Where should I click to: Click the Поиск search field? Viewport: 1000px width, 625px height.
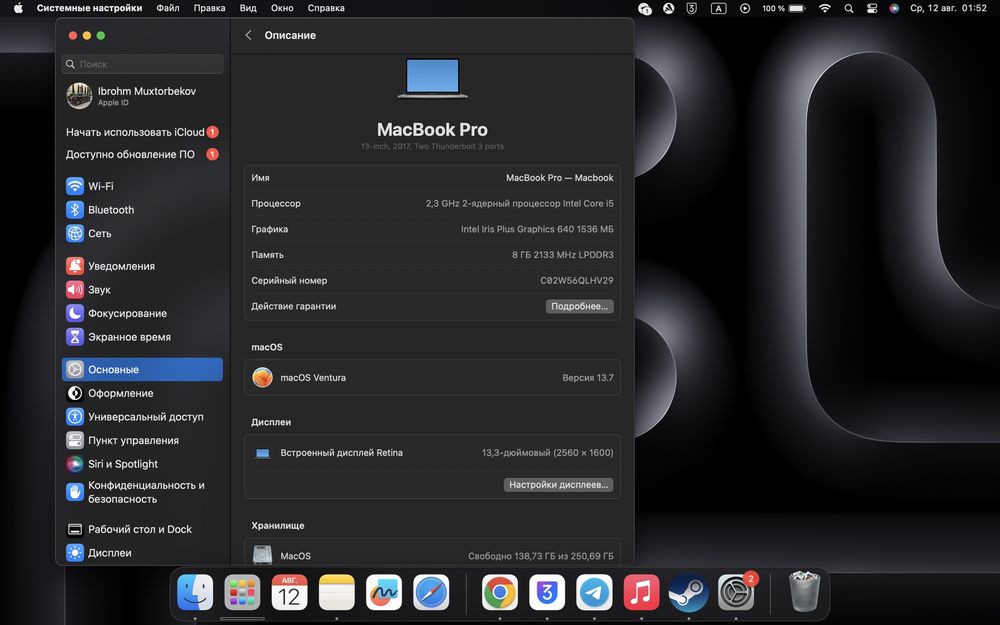[142, 64]
